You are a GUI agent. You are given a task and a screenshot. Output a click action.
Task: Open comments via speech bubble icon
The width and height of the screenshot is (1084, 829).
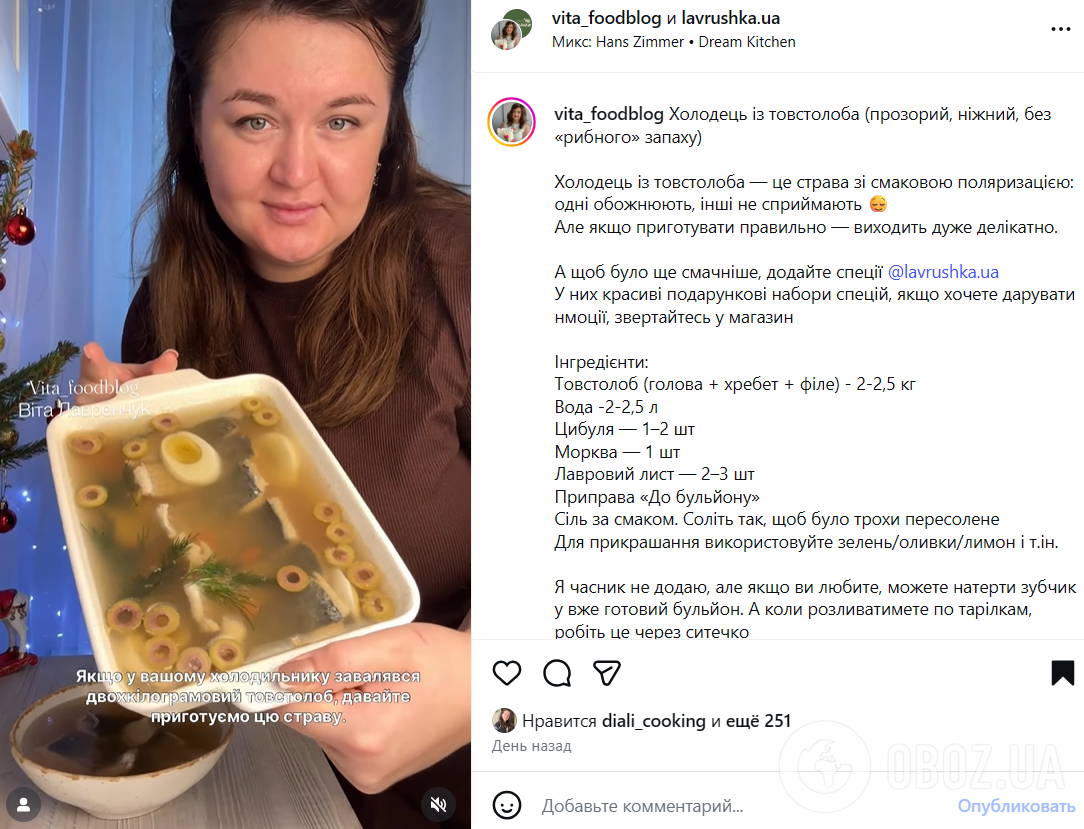click(557, 673)
